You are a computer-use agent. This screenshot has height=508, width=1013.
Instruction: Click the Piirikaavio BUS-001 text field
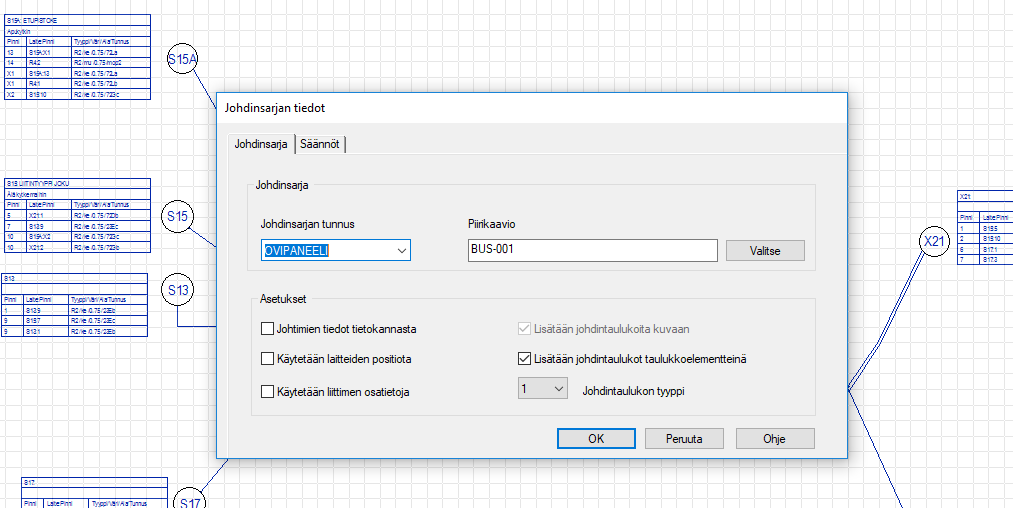(592, 250)
